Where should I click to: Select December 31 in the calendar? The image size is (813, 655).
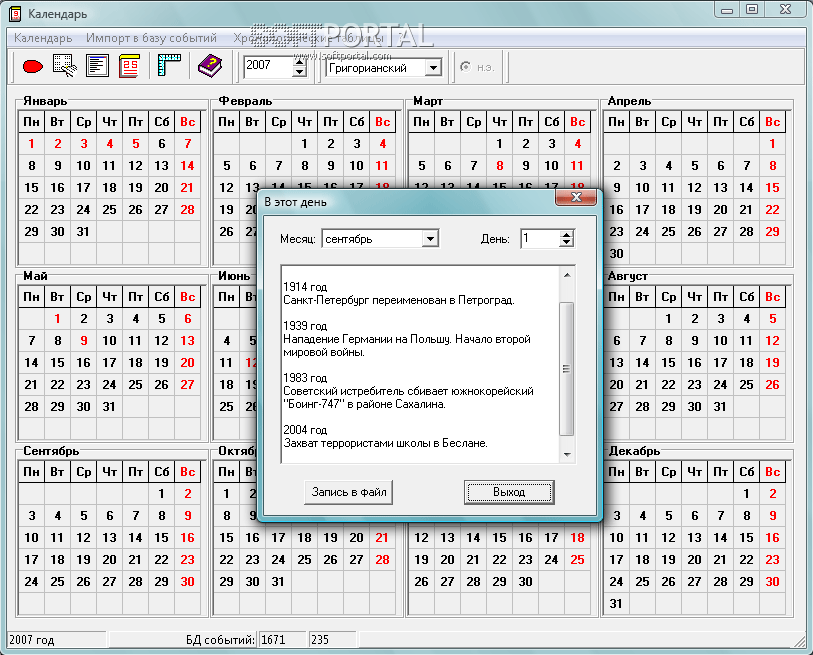pos(616,604)
